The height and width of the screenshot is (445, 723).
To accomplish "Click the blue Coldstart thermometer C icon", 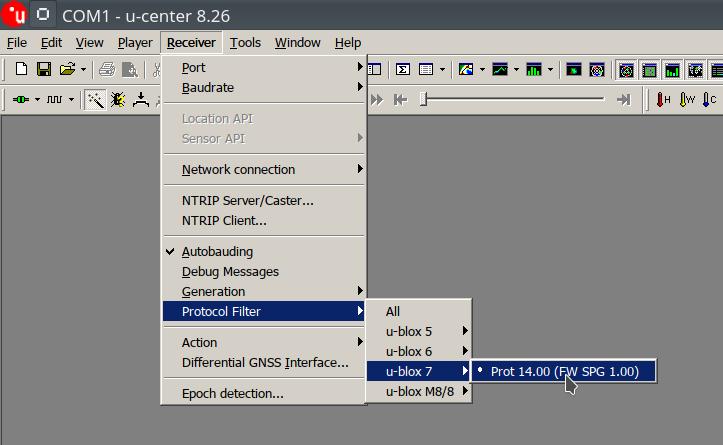I will click(x=709, y=100).
